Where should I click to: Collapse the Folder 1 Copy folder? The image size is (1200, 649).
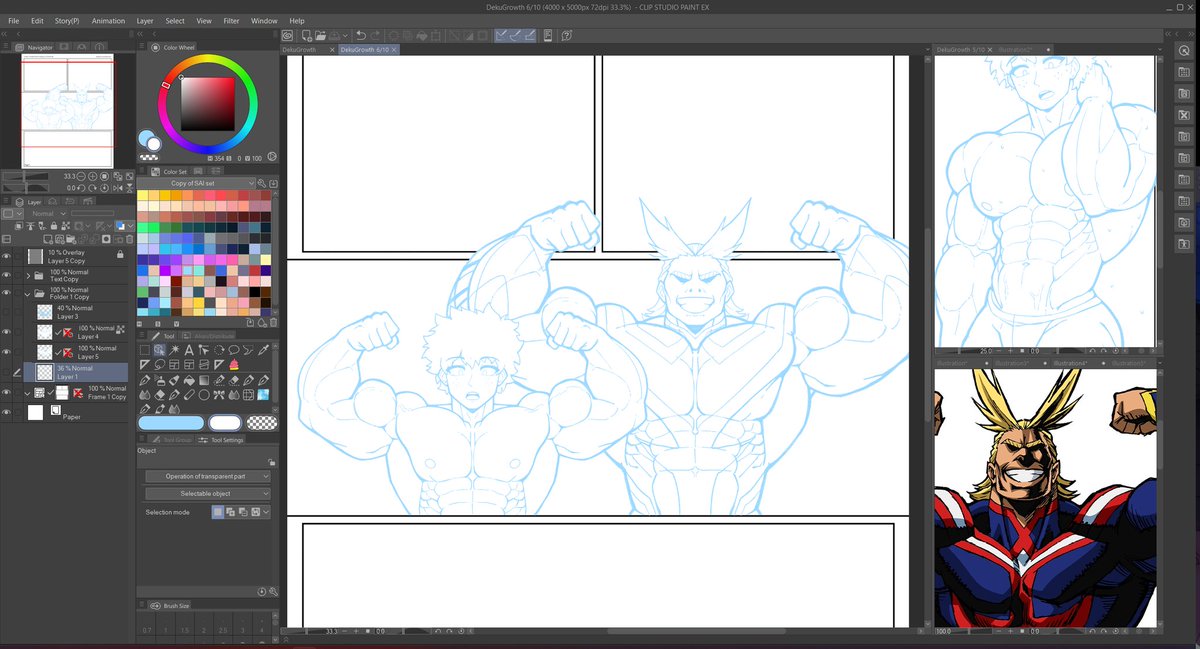click(28, 294)
